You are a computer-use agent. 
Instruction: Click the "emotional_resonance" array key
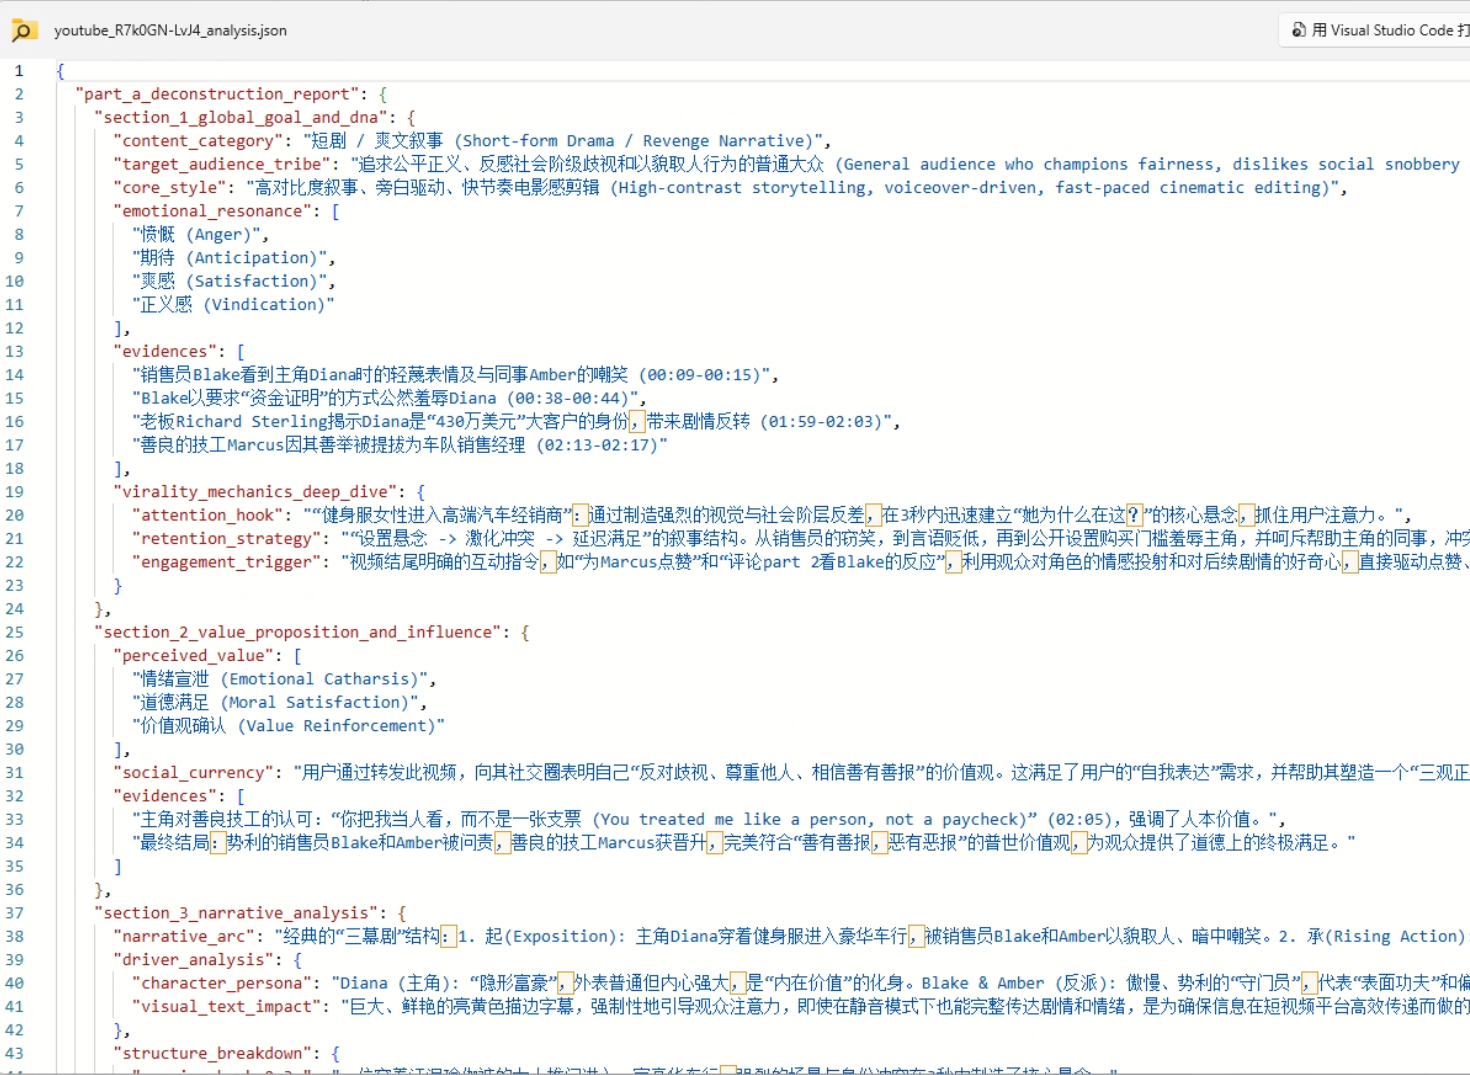pyautogui.click(x=213, y=211)
